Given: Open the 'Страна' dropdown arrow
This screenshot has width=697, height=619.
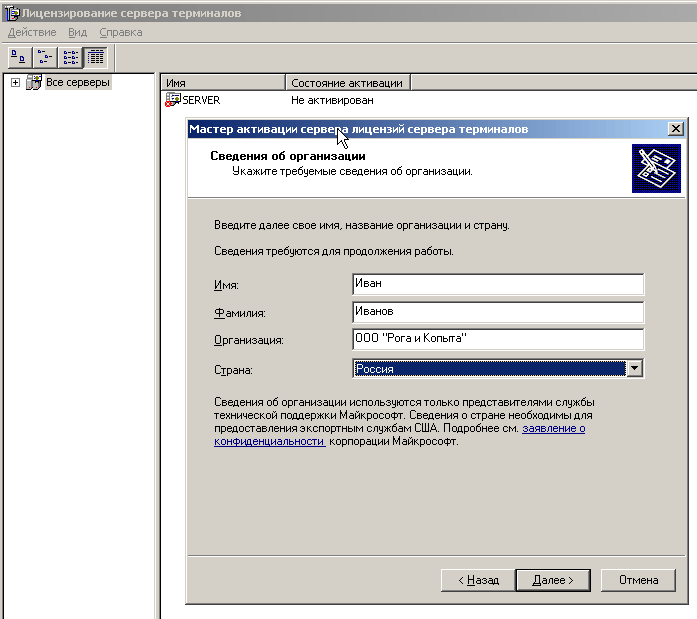Looking at the screenshot, I should 635,368.
